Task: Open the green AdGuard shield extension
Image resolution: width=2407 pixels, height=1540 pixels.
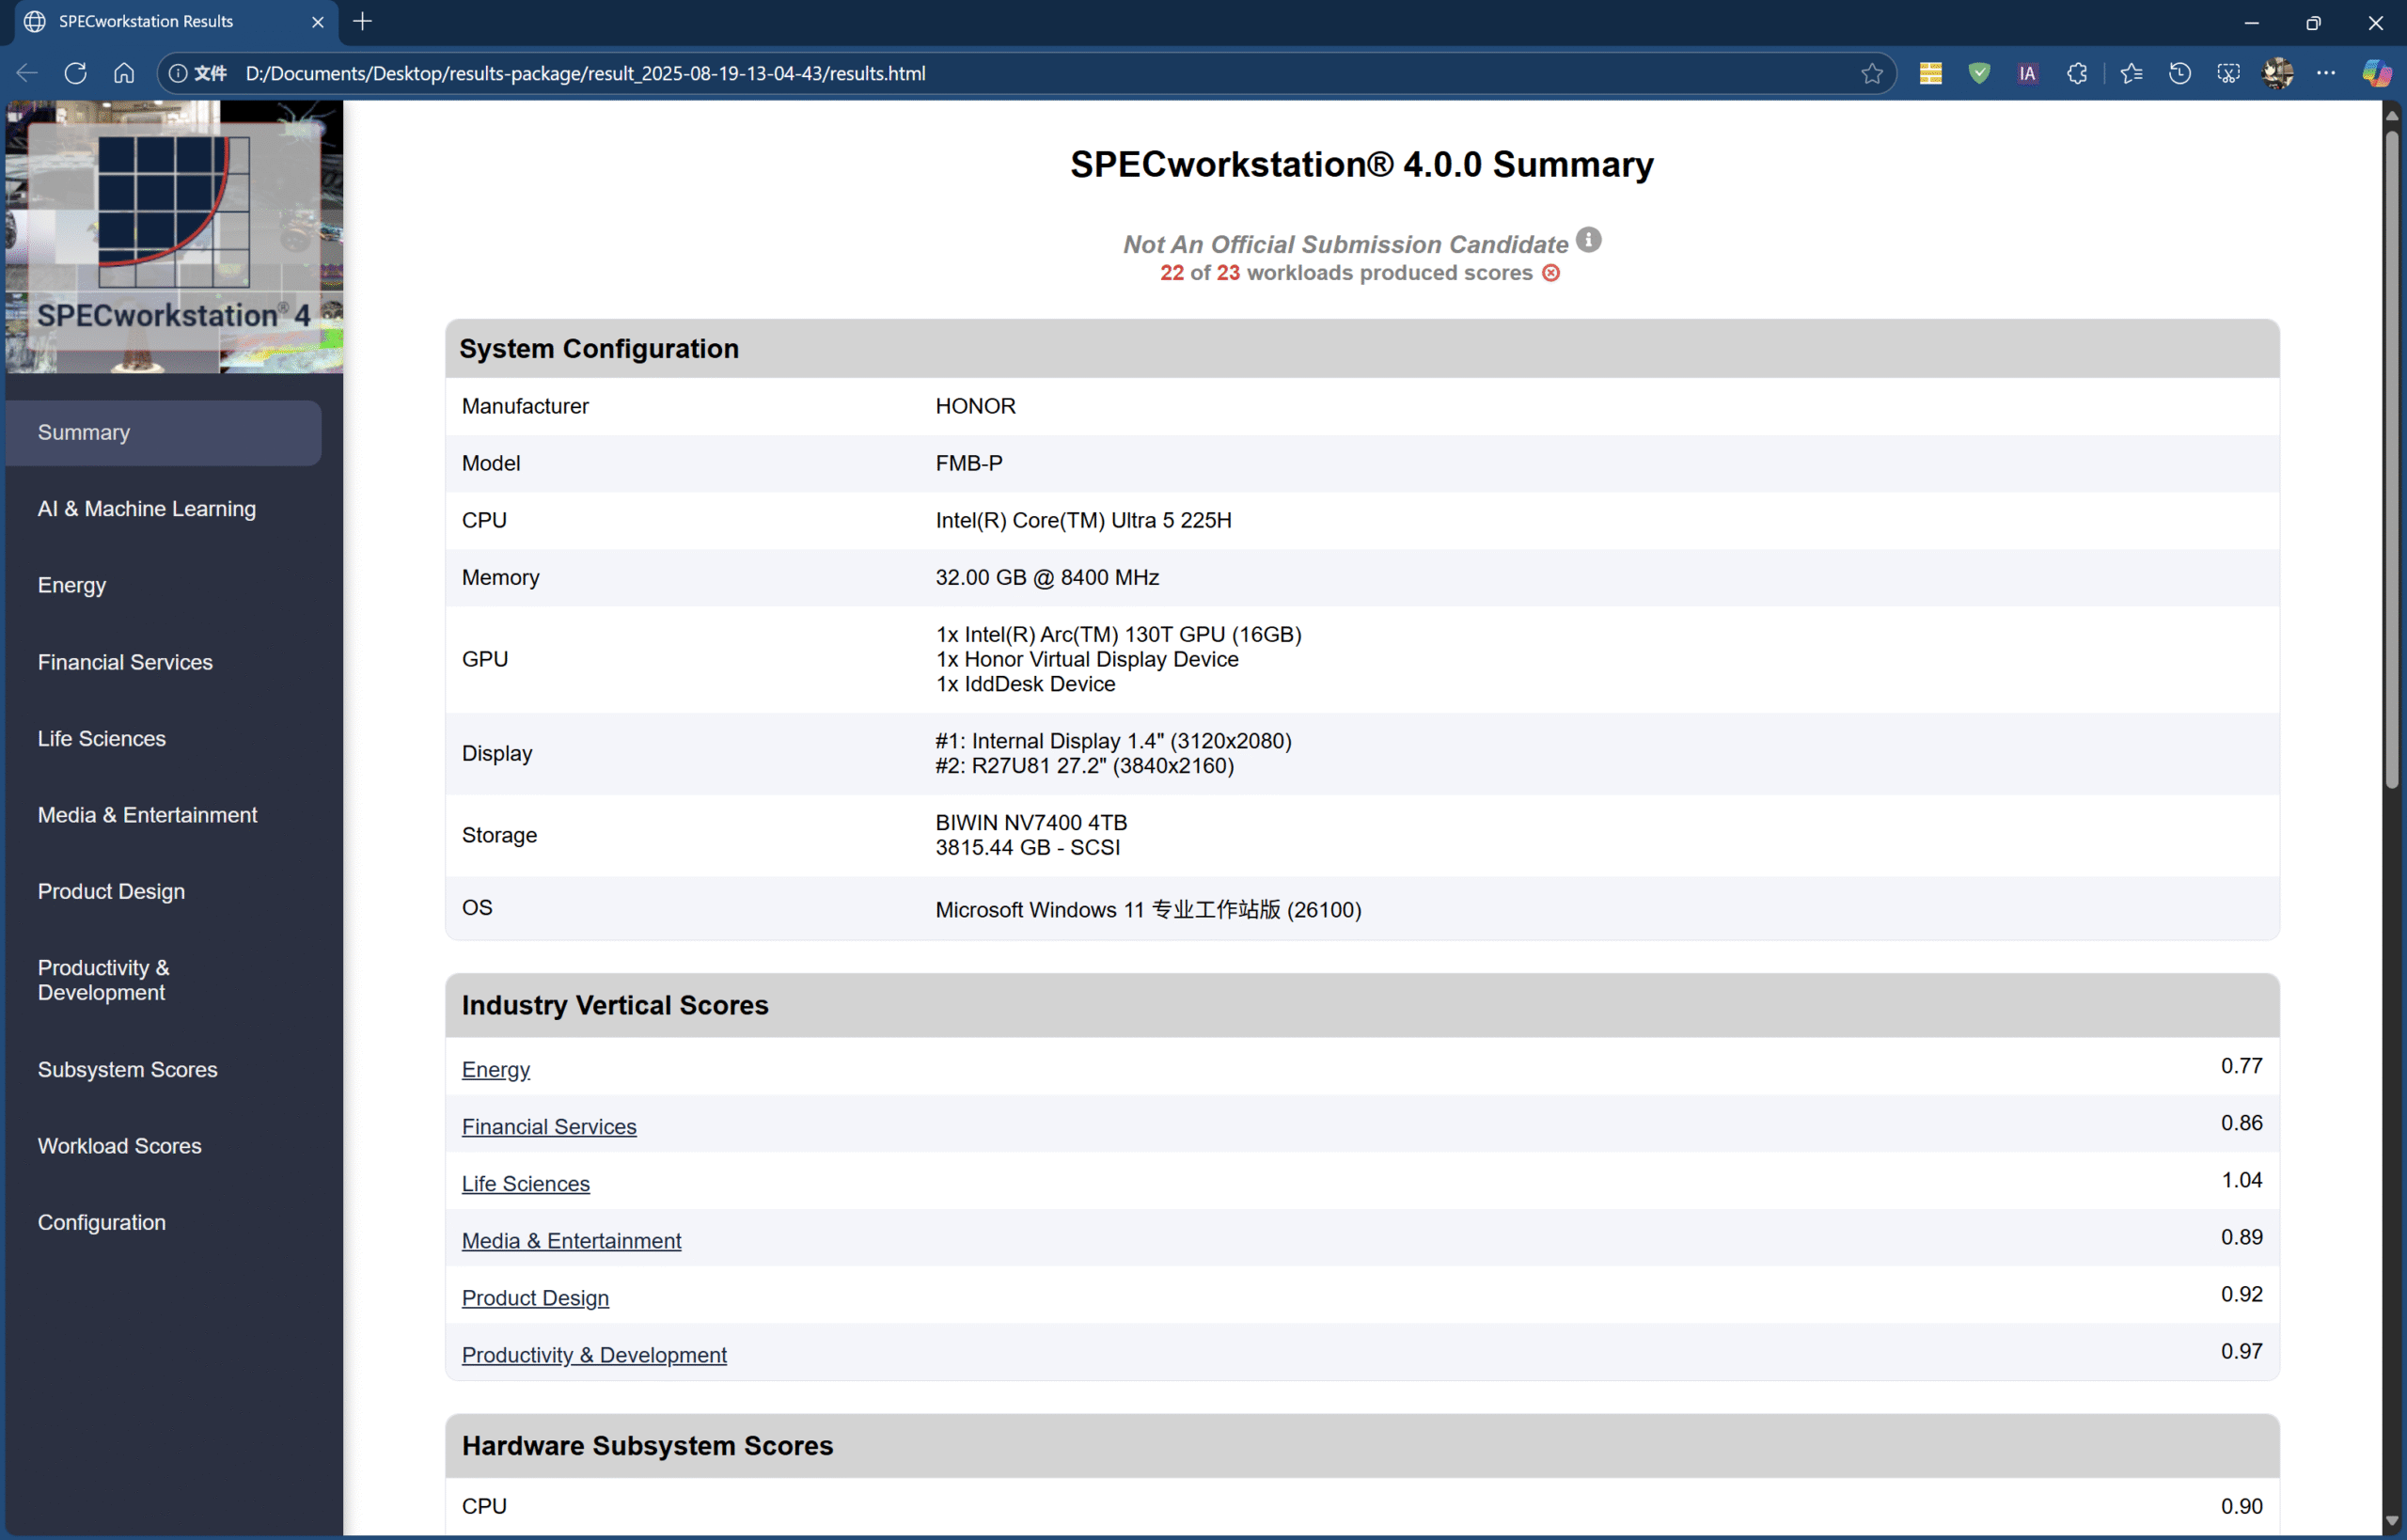Action: (1979, 73)
